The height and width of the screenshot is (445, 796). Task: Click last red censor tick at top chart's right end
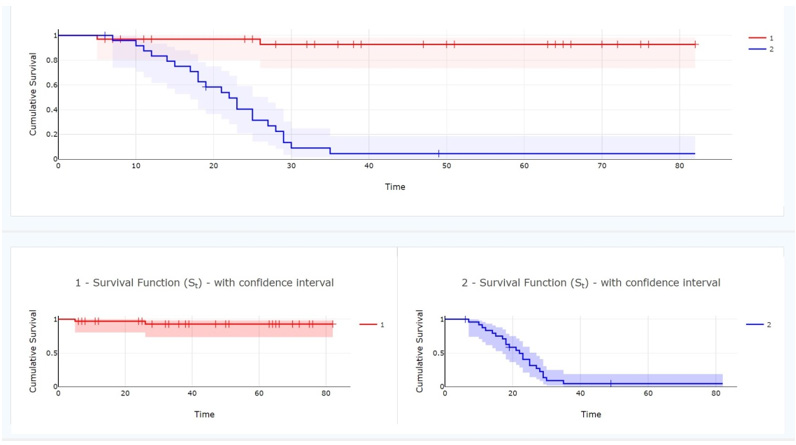pyautogui.click(x=694, y=44)
